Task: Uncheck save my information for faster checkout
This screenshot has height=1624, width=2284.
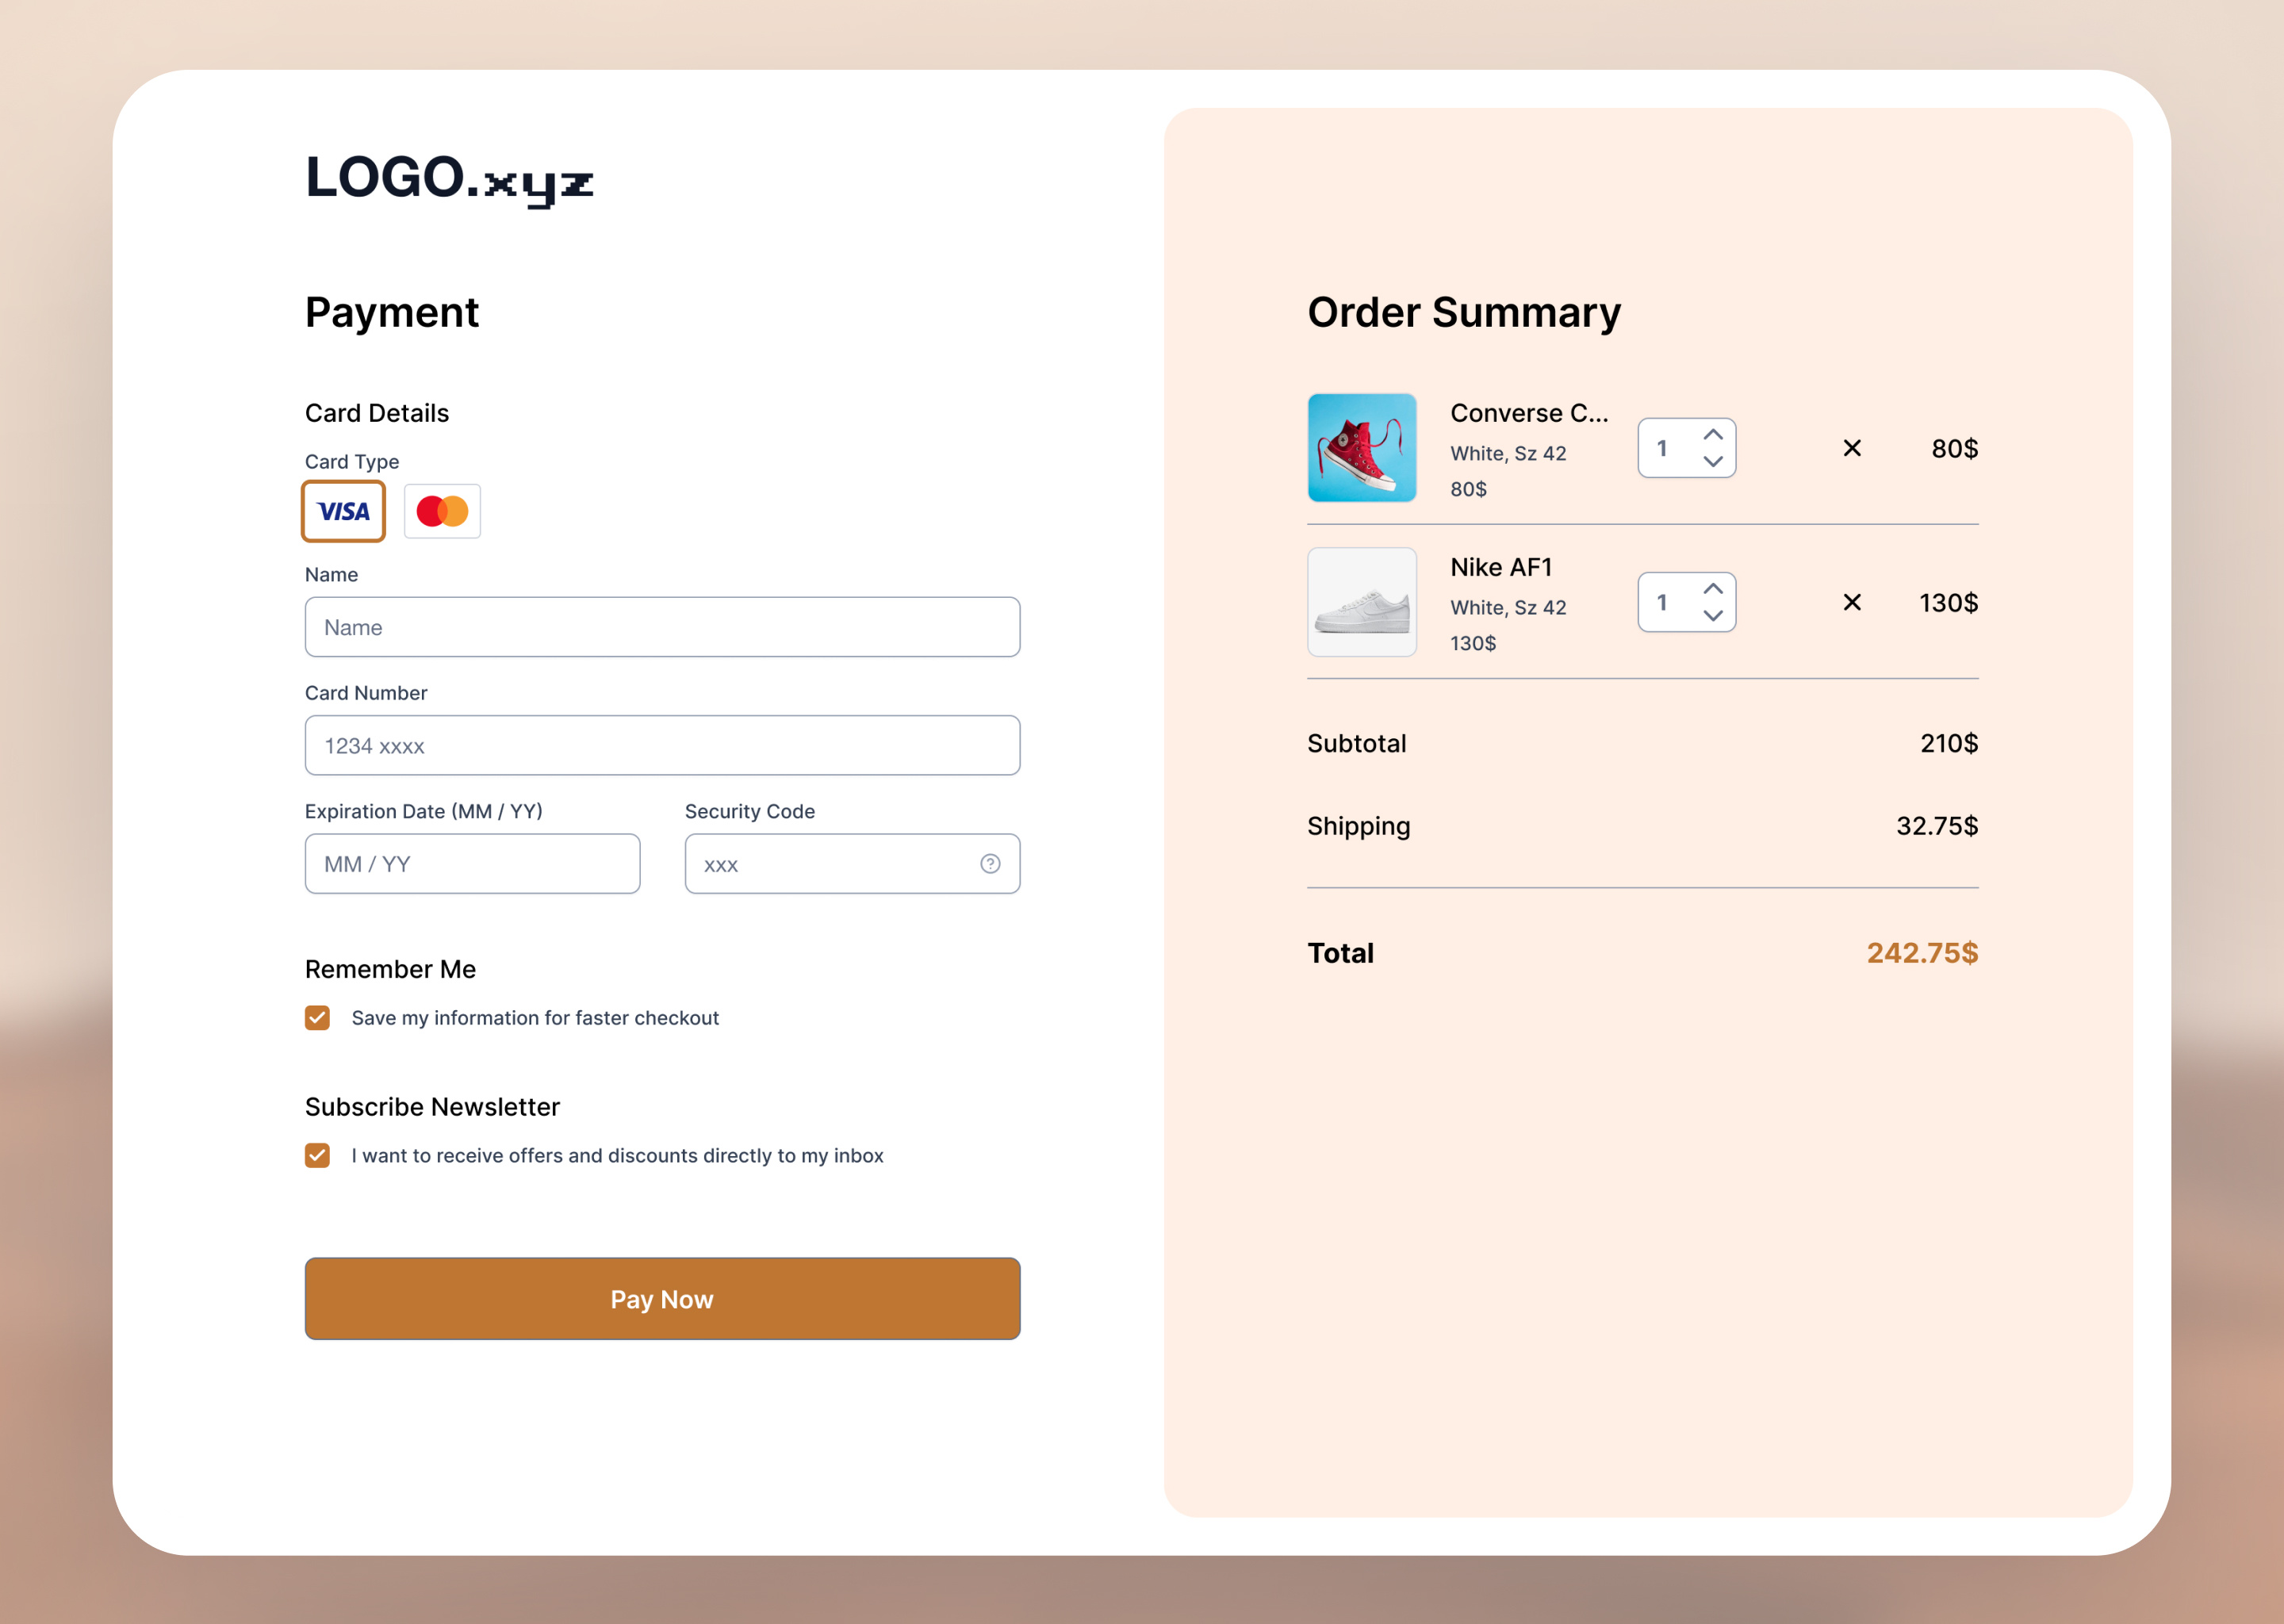Action: 317,1017
